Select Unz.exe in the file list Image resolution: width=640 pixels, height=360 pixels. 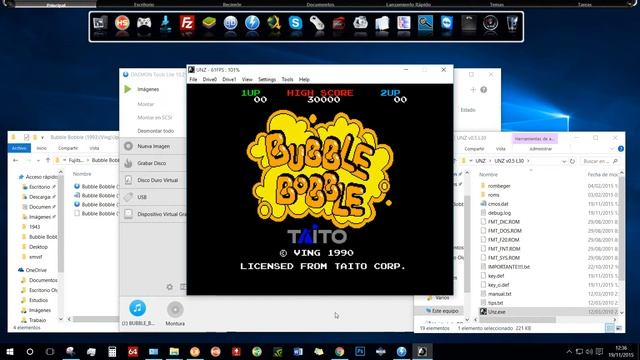click(x=496, y=312)
